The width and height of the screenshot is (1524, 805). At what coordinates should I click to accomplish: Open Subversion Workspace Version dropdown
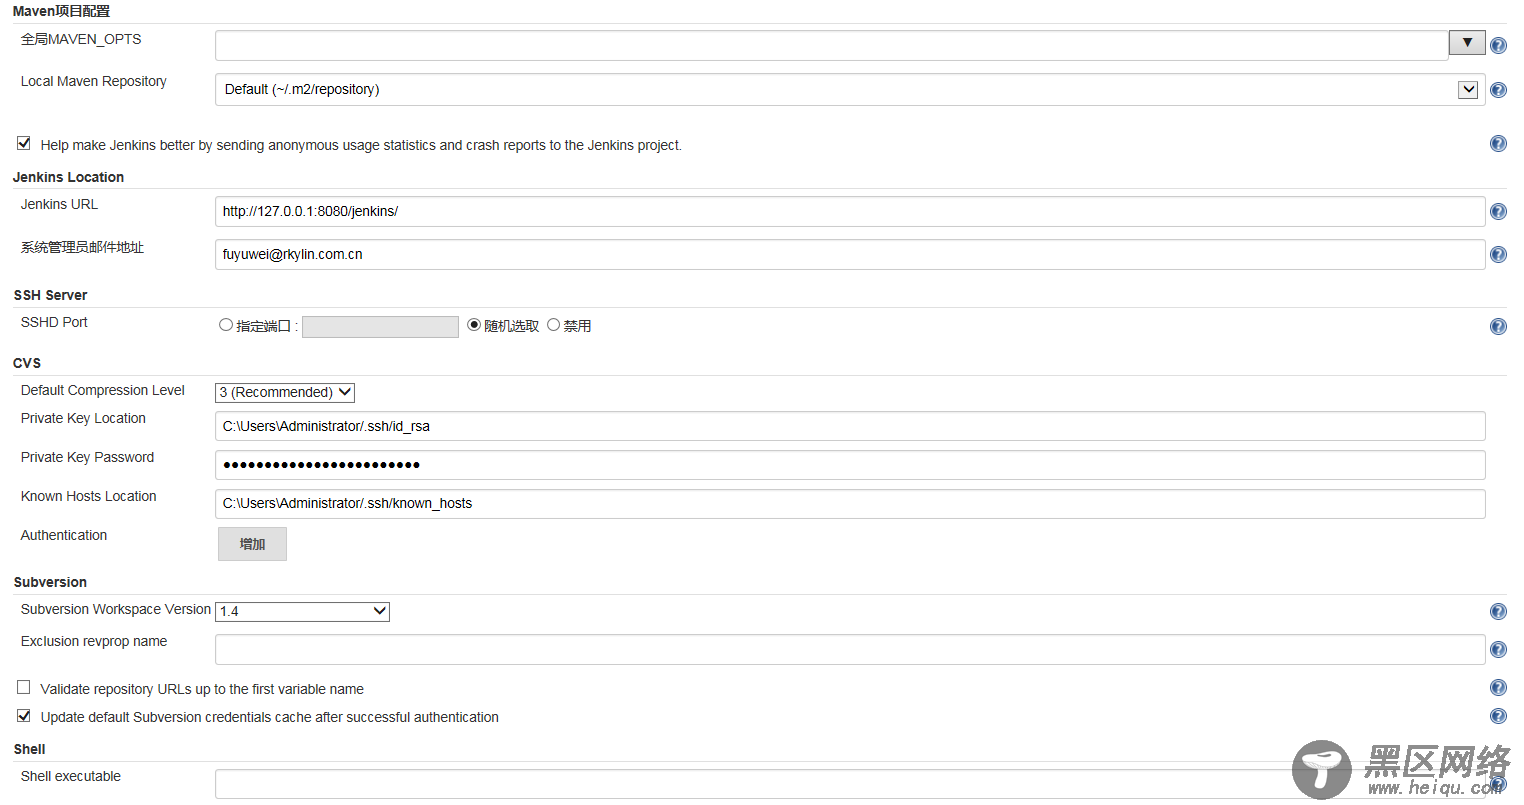click(302, 611)
